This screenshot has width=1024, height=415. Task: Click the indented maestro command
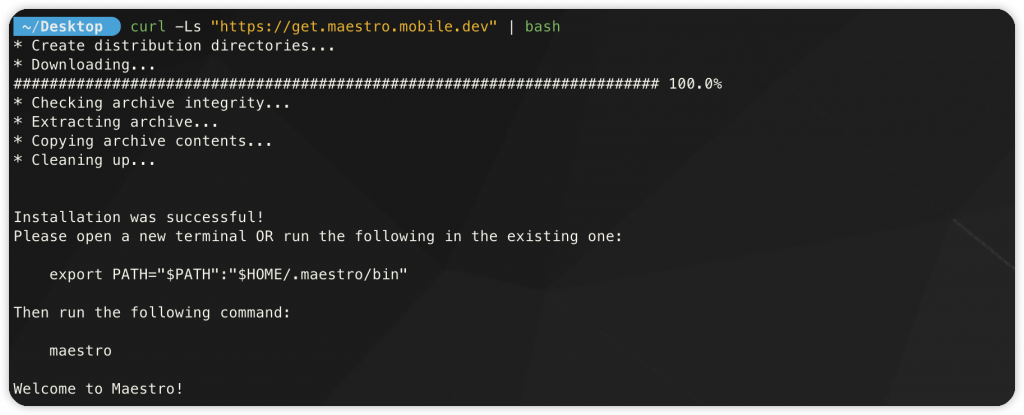80,350
